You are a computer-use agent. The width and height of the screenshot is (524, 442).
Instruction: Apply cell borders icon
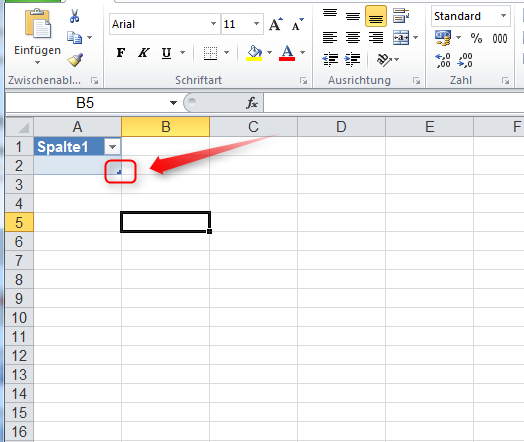(x=210, y=53)
